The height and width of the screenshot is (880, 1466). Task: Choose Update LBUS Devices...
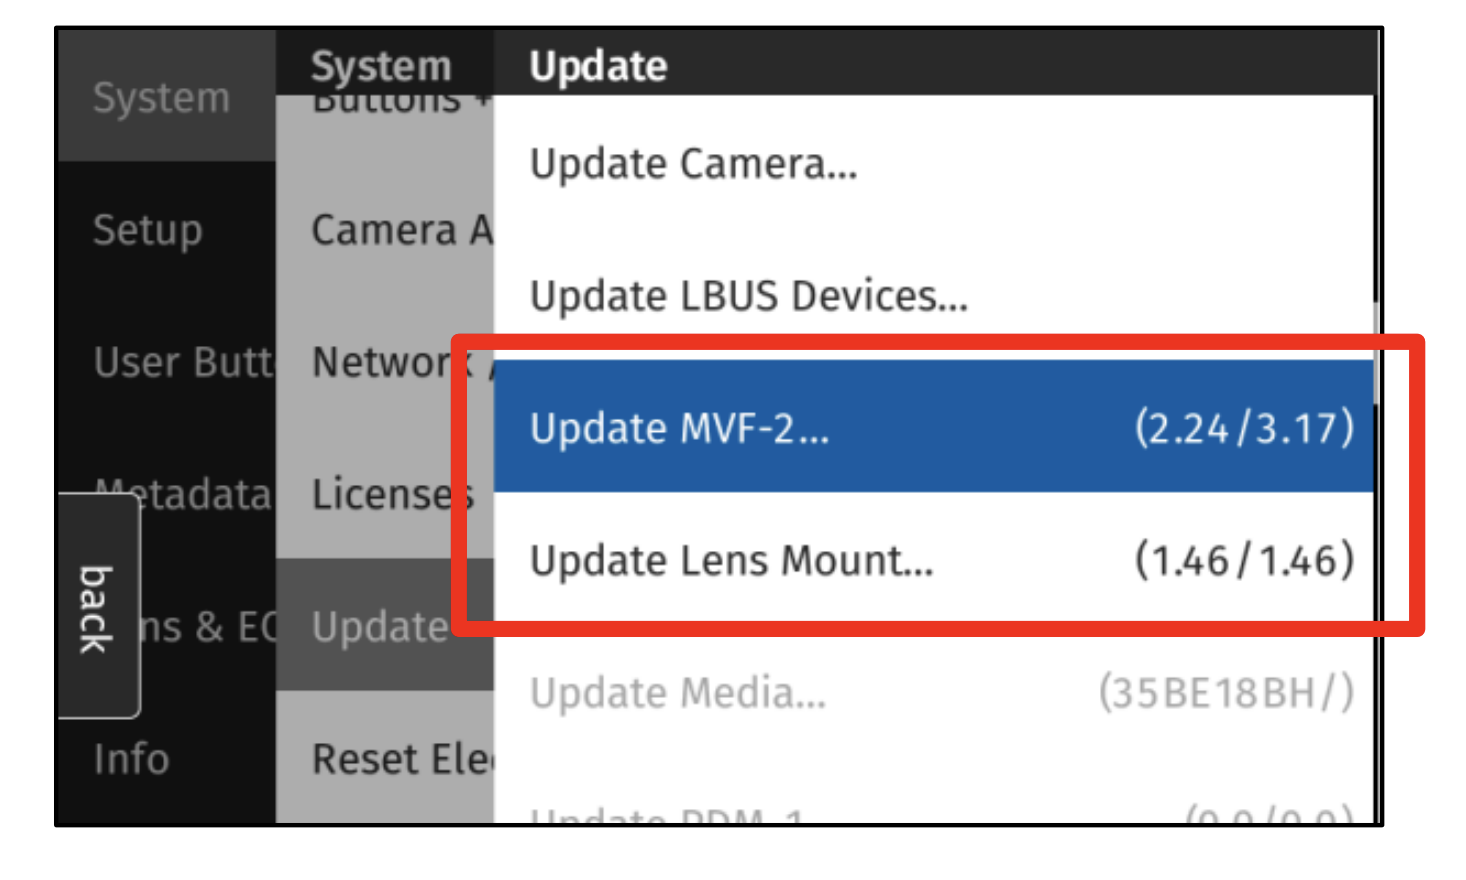(748, 296)
